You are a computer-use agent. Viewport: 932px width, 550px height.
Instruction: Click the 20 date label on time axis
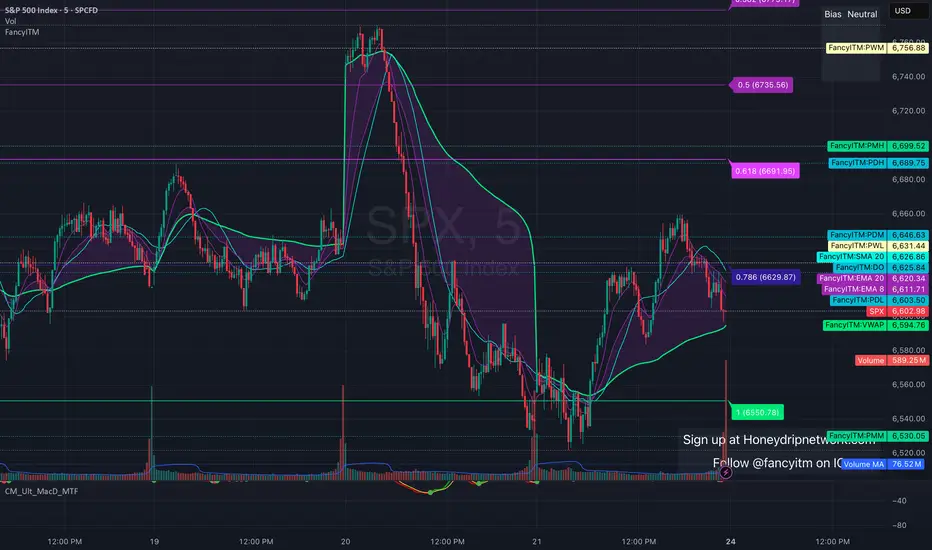click(345, 542)
